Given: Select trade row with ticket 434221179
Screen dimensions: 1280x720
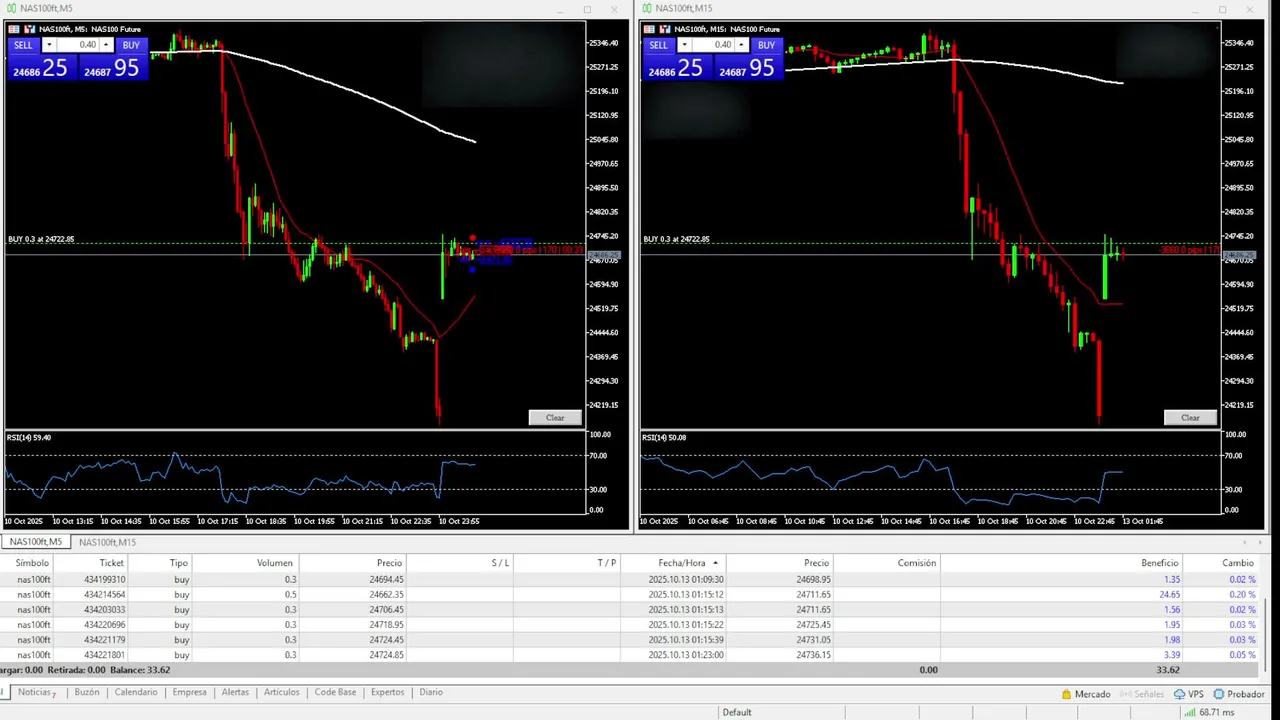Looking at the screenshot, I should click(630, 640).
